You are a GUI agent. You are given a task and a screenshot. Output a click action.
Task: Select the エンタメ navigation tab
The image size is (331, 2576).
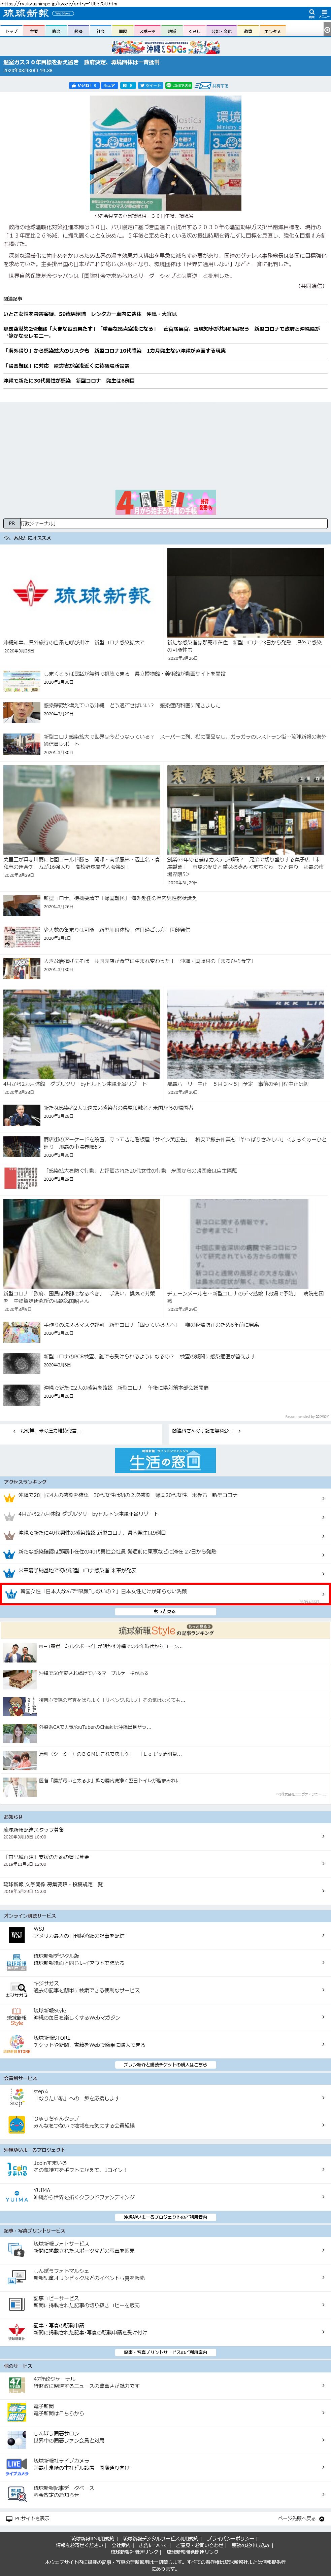pyautogui.click(x=272, y=31)
